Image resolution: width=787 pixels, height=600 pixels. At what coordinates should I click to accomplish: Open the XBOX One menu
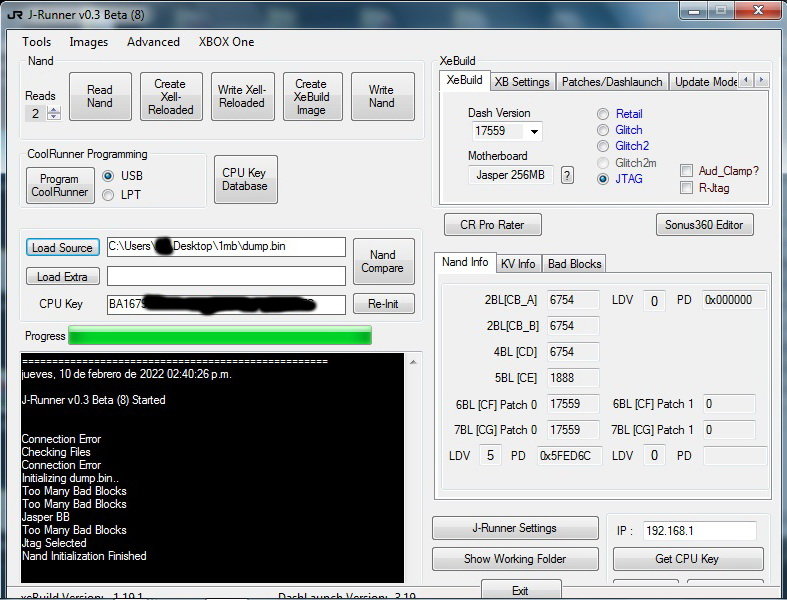pos(226,42)
